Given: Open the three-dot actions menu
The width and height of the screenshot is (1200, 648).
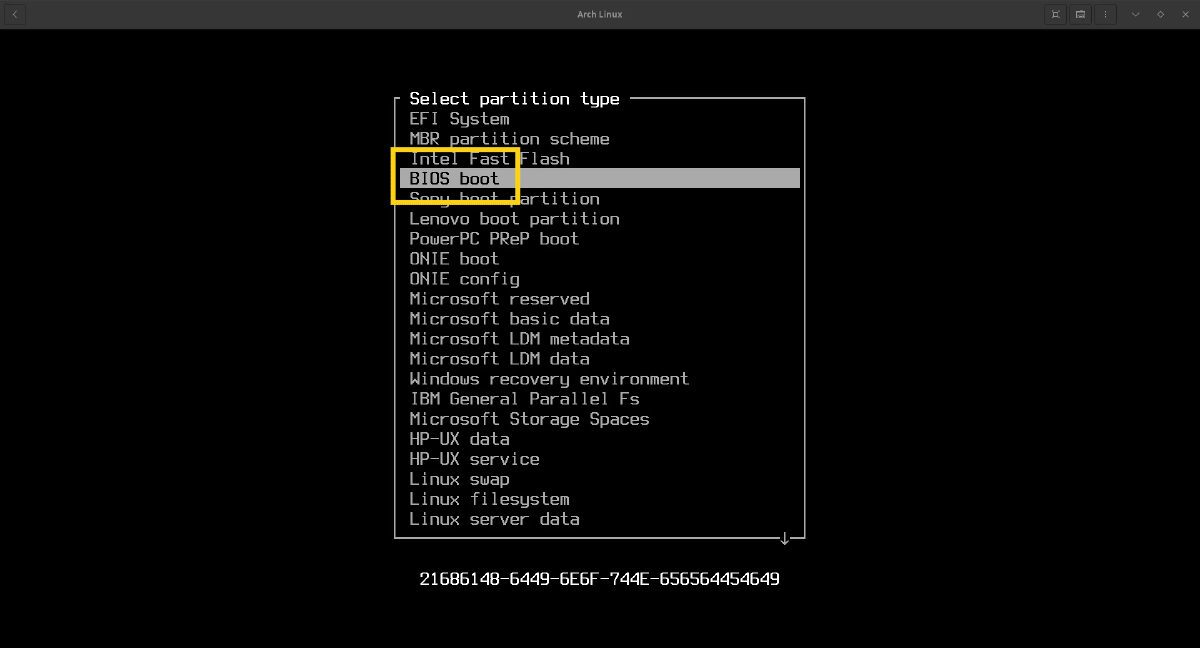Looking at the screenshot, I should pos(1105,14).
